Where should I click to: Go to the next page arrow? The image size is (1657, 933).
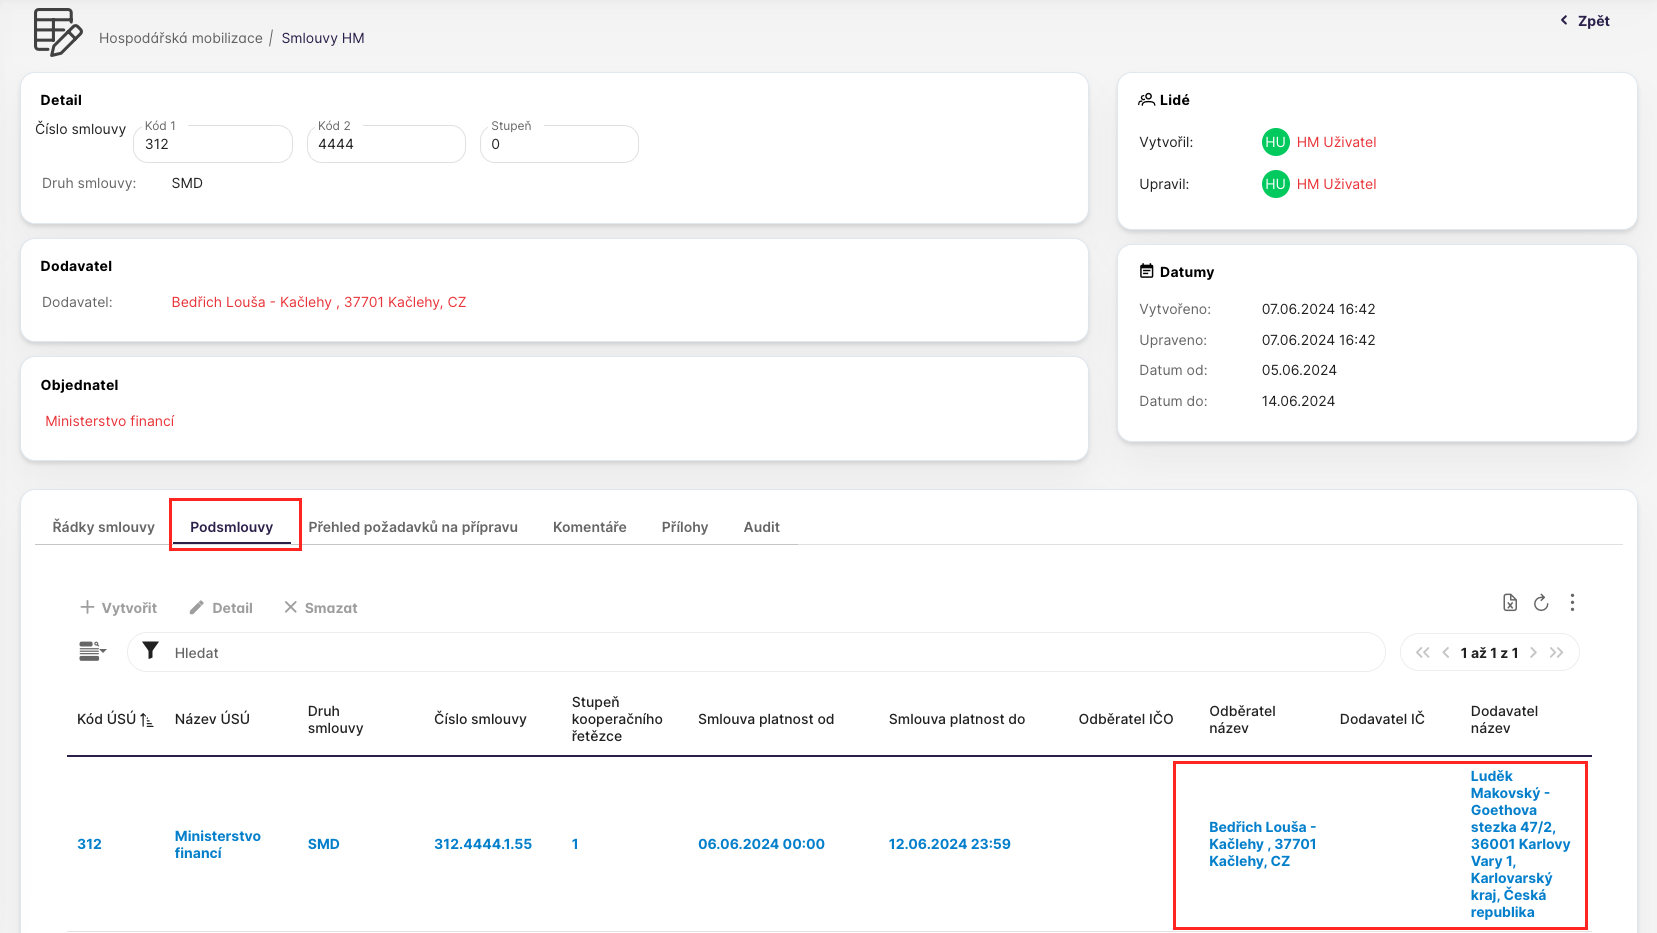click(x=1533, y=653)
